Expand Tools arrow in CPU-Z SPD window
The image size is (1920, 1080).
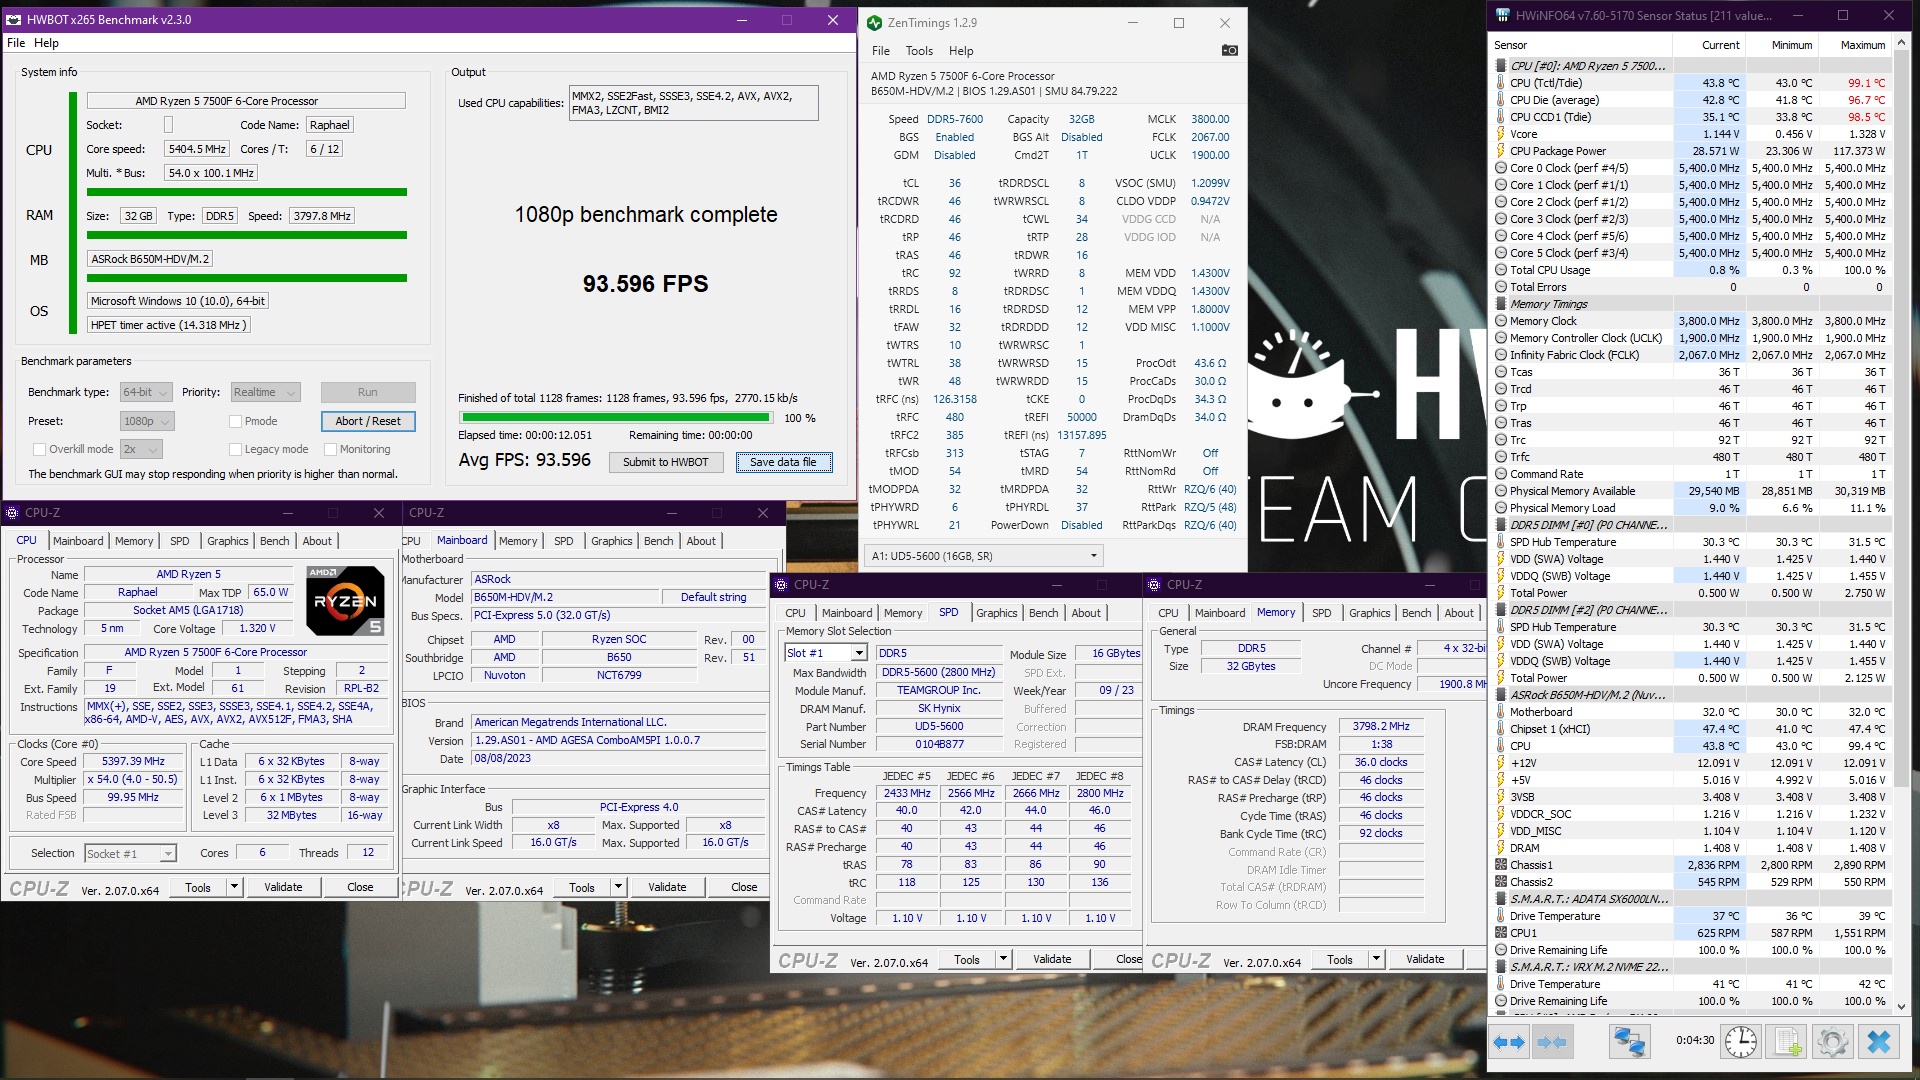tap(1003, 959)
